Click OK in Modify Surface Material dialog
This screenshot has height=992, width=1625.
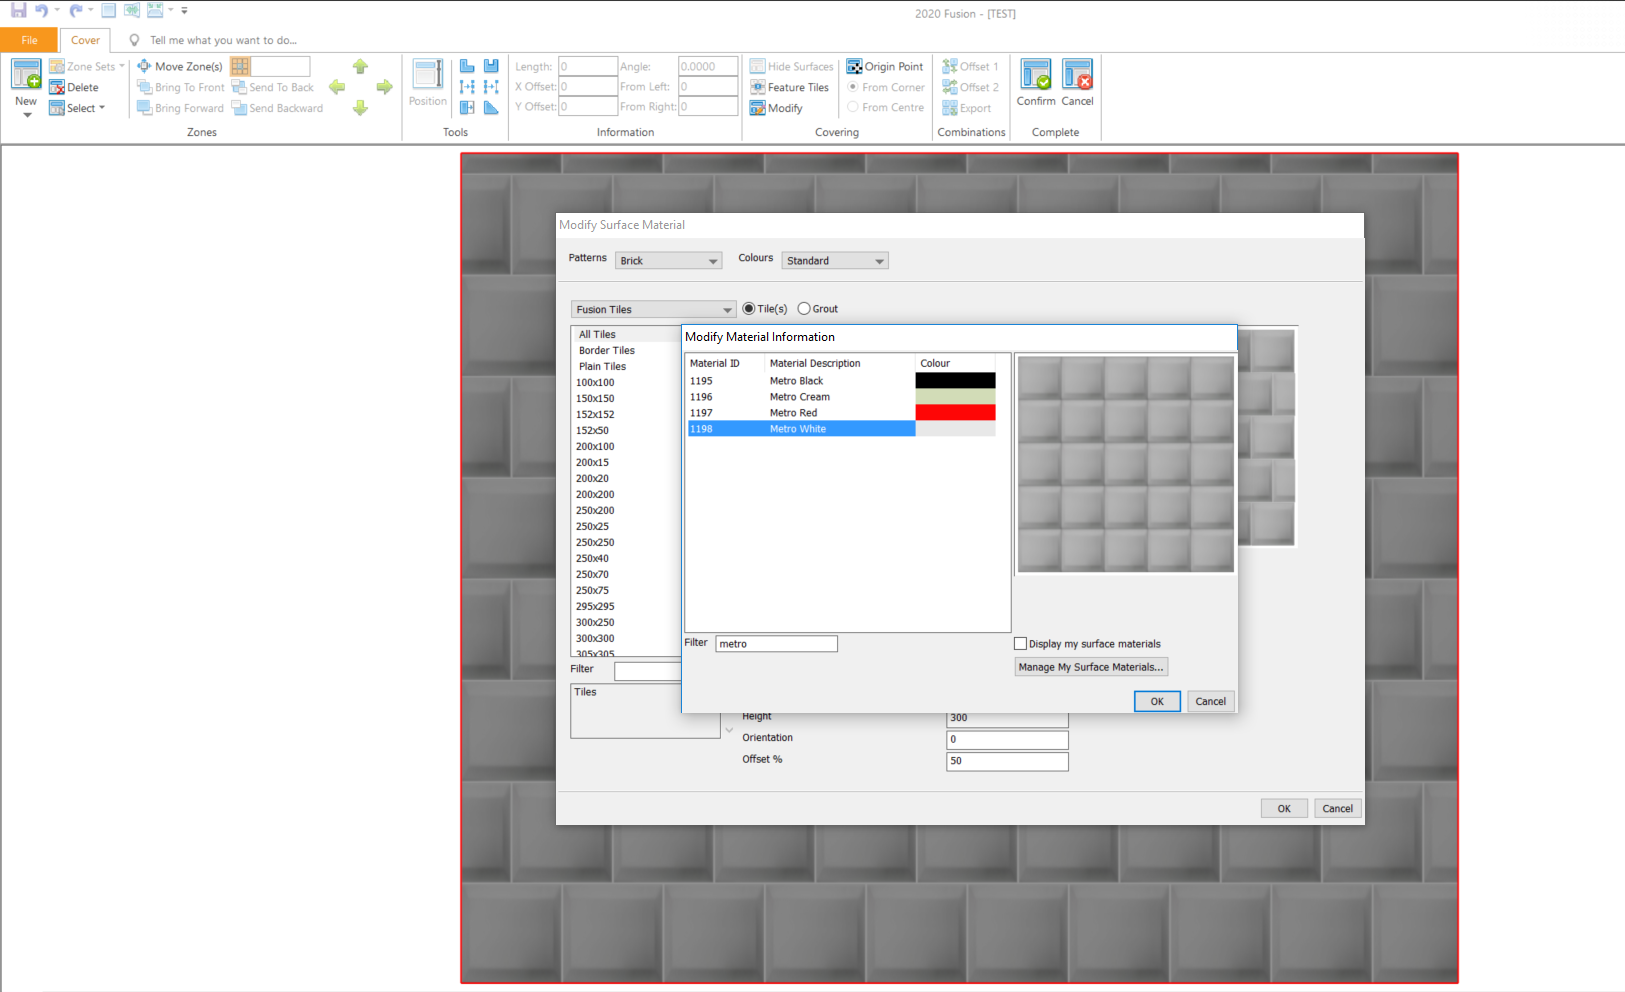(x=1284, y=808)
